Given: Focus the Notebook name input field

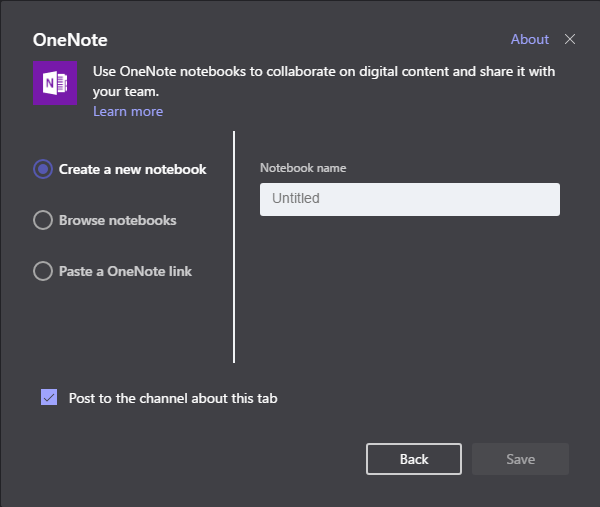Looking at the screenshot, I should [410, 199].
